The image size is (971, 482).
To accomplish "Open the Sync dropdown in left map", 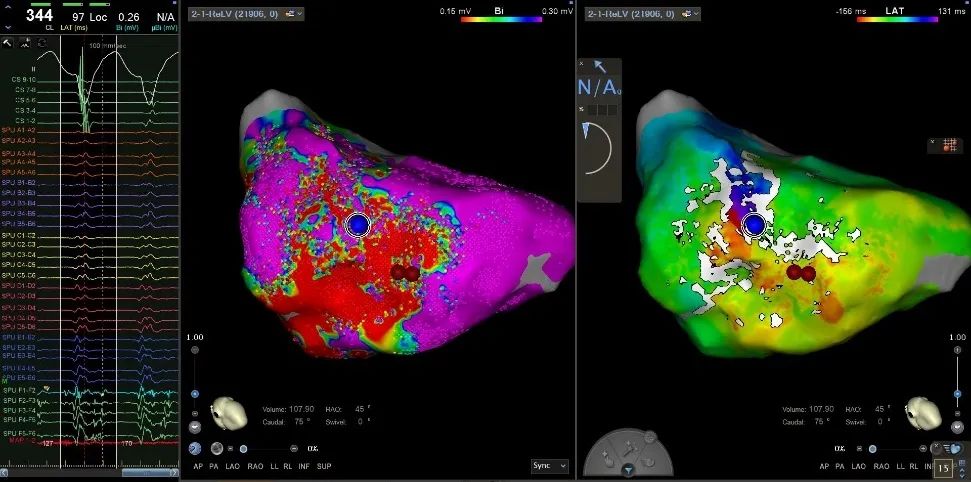I will pos(550,466).
